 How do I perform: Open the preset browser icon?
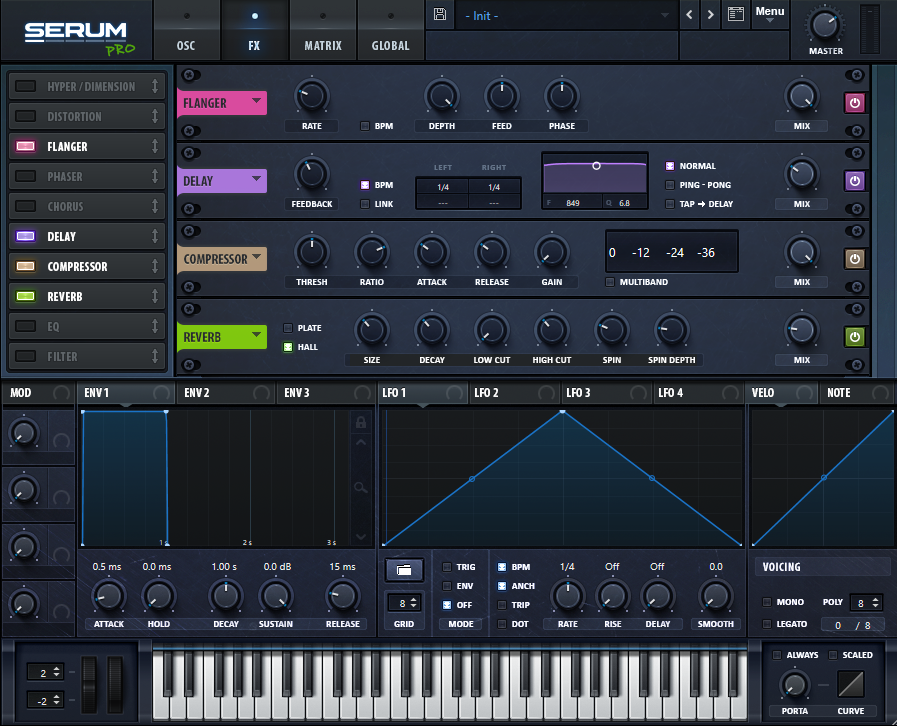[x=736, y=14]
